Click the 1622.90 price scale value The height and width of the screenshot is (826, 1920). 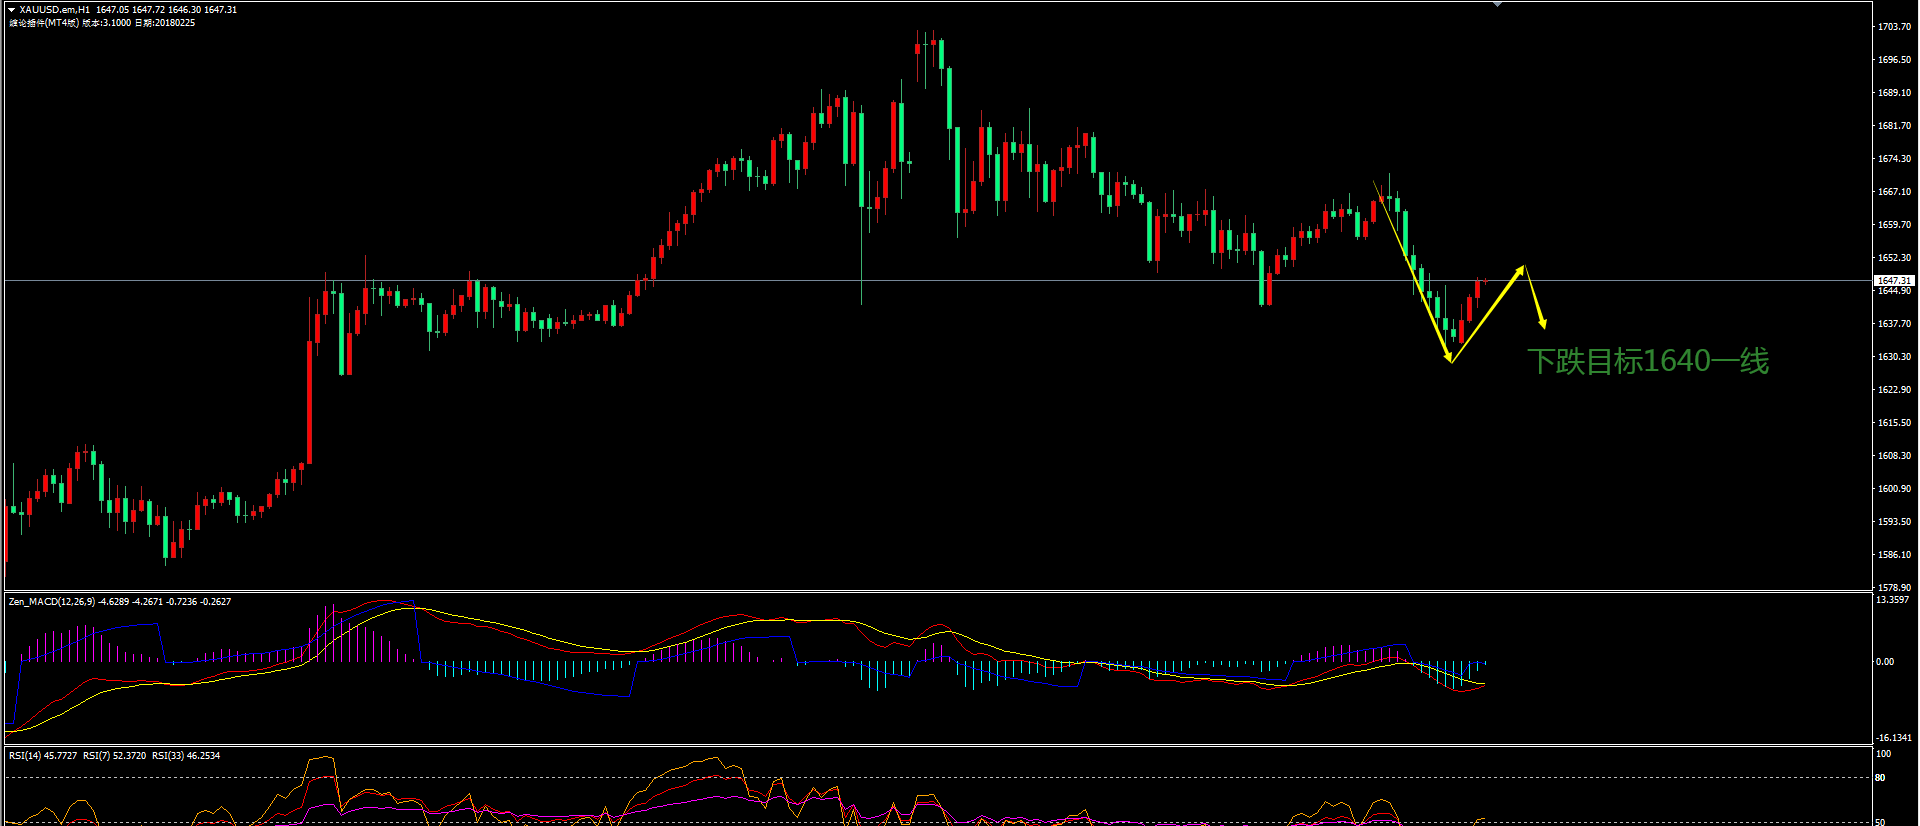click(x=1895, y=390)
